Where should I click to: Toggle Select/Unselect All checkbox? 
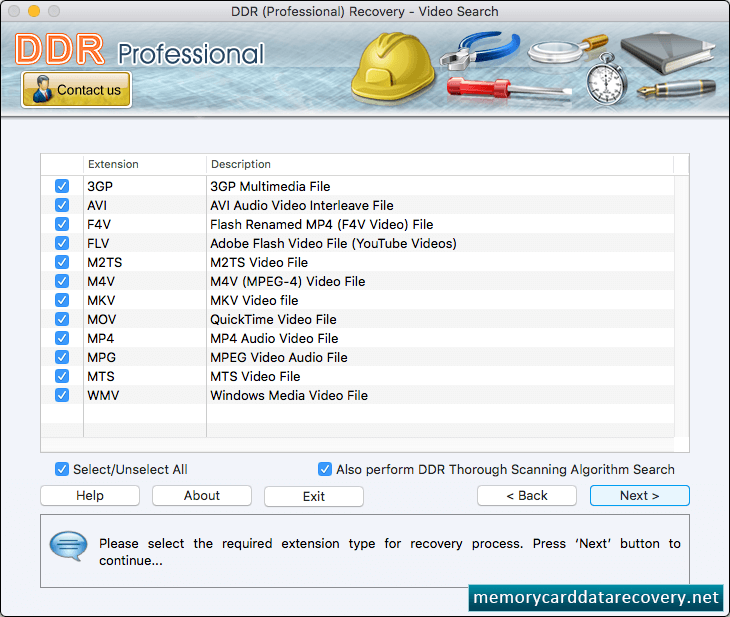[62, 469]
